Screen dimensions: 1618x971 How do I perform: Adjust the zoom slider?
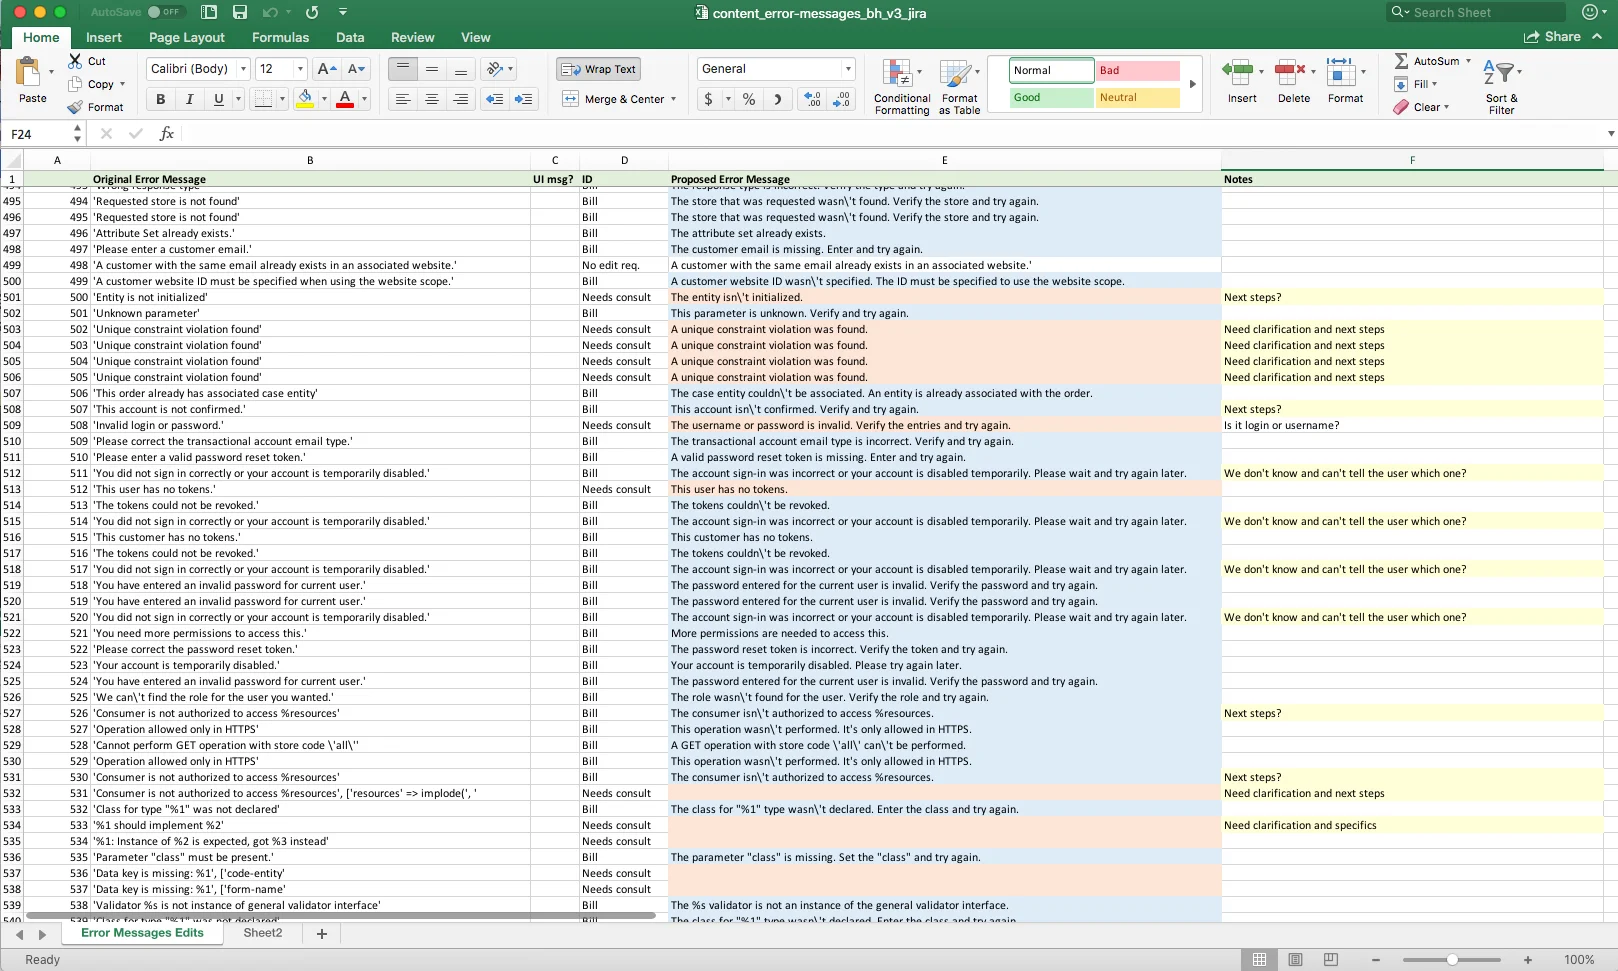coord(1452,959)
